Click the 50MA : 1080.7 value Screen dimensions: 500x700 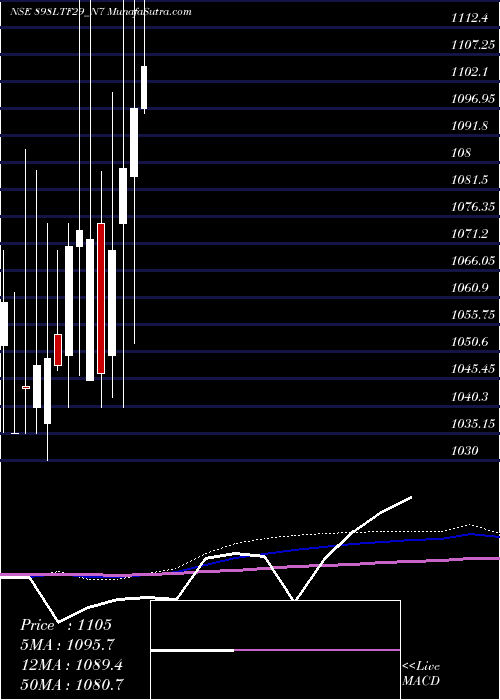coord(72,684)
